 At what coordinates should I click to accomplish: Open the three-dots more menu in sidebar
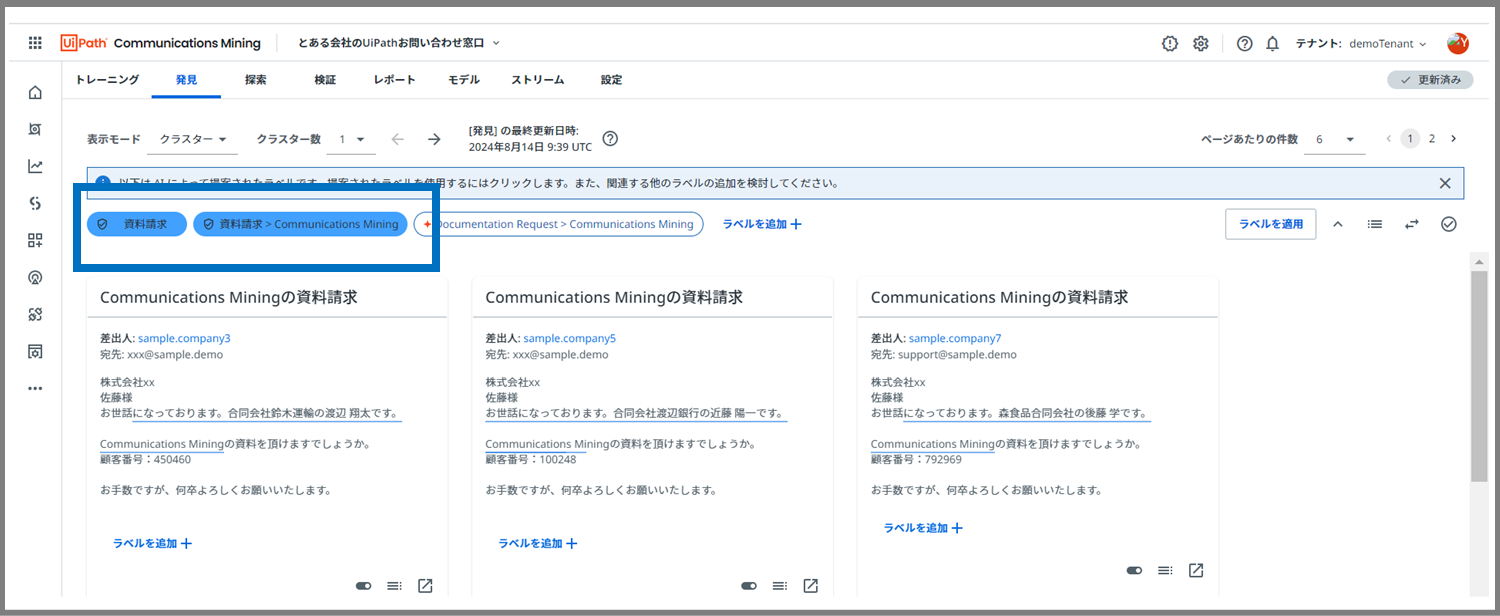pyautogui.click(x=36, y=388)
